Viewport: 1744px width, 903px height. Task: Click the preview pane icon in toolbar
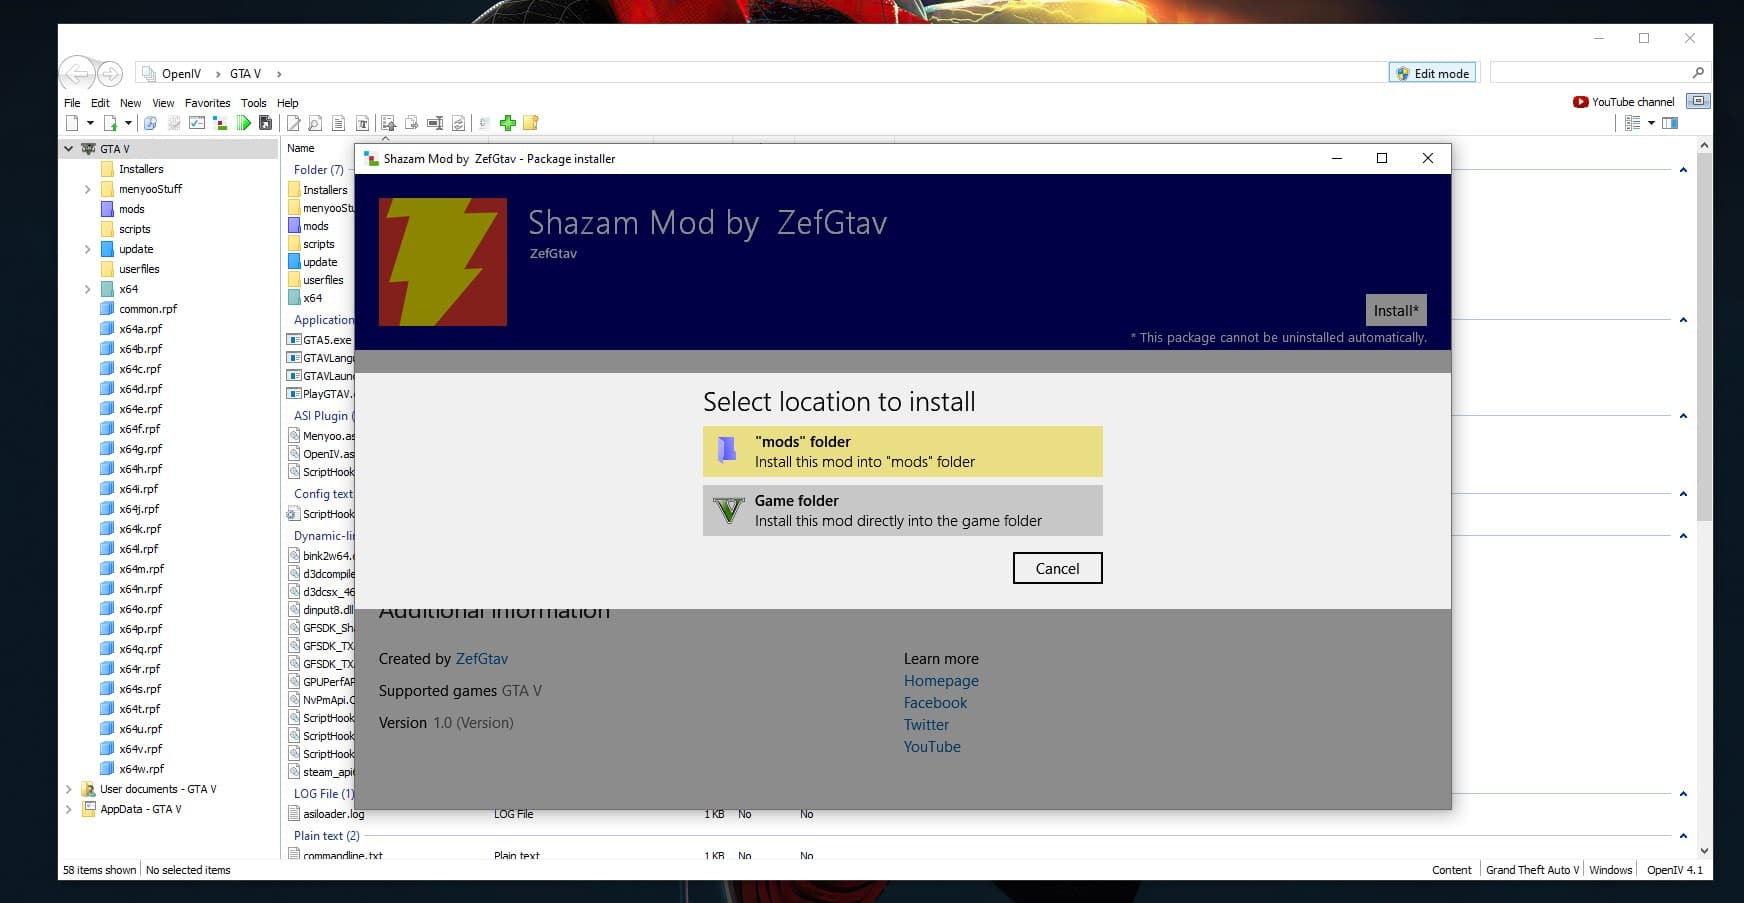(1670, 123)
